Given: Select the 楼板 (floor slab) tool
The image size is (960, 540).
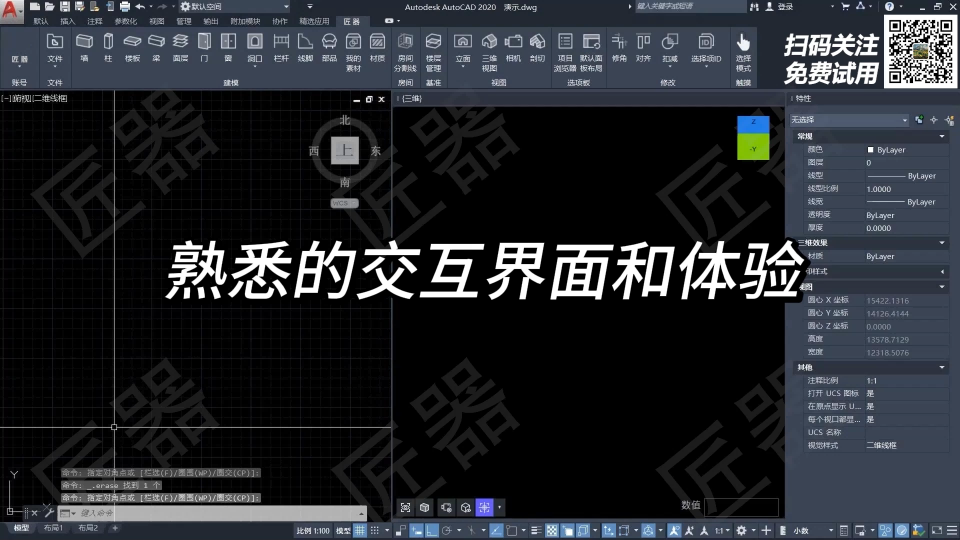Looking at the screenshot, I should (x=132, y=48).
